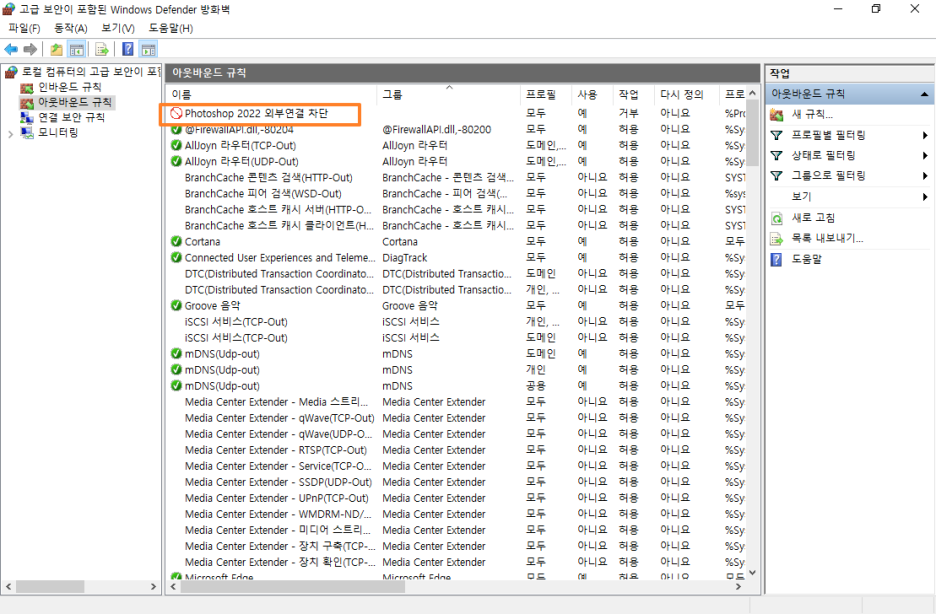Collapse the 아웃바운드 규칙 actions section

tap(924, 94)
